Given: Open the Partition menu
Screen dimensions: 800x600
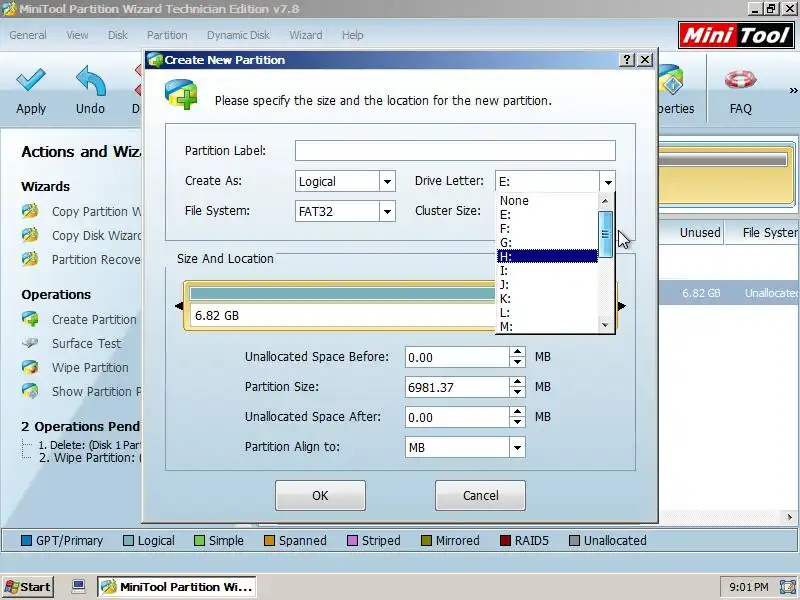Looking at the screenshot, I should coord(167,35).
